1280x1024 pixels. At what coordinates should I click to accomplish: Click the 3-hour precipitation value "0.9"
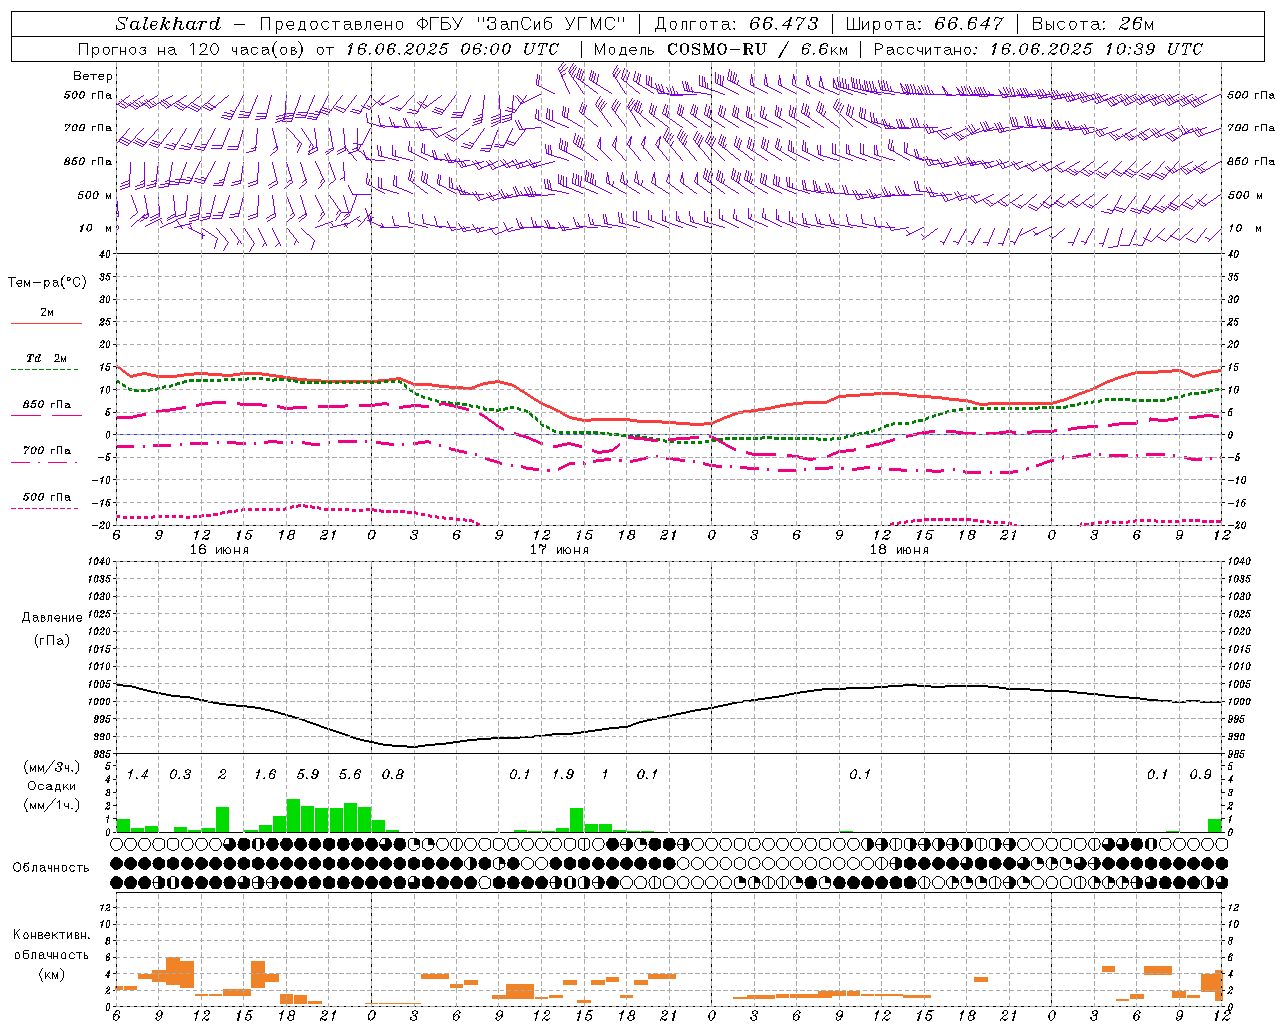click(x=1201, y=775)
